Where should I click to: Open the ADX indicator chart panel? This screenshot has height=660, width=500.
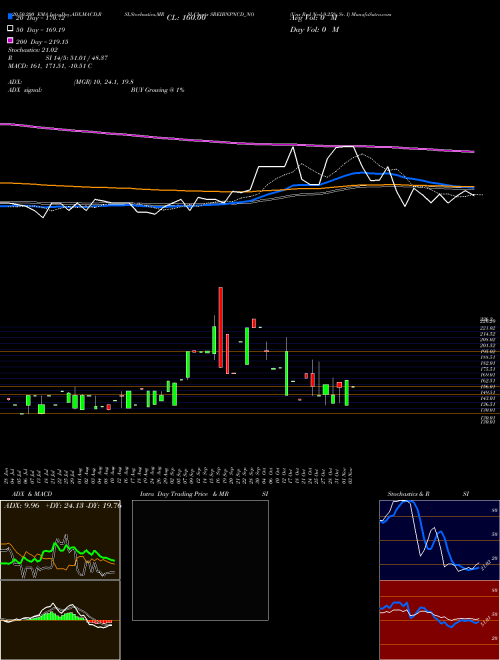pos(60,540)
